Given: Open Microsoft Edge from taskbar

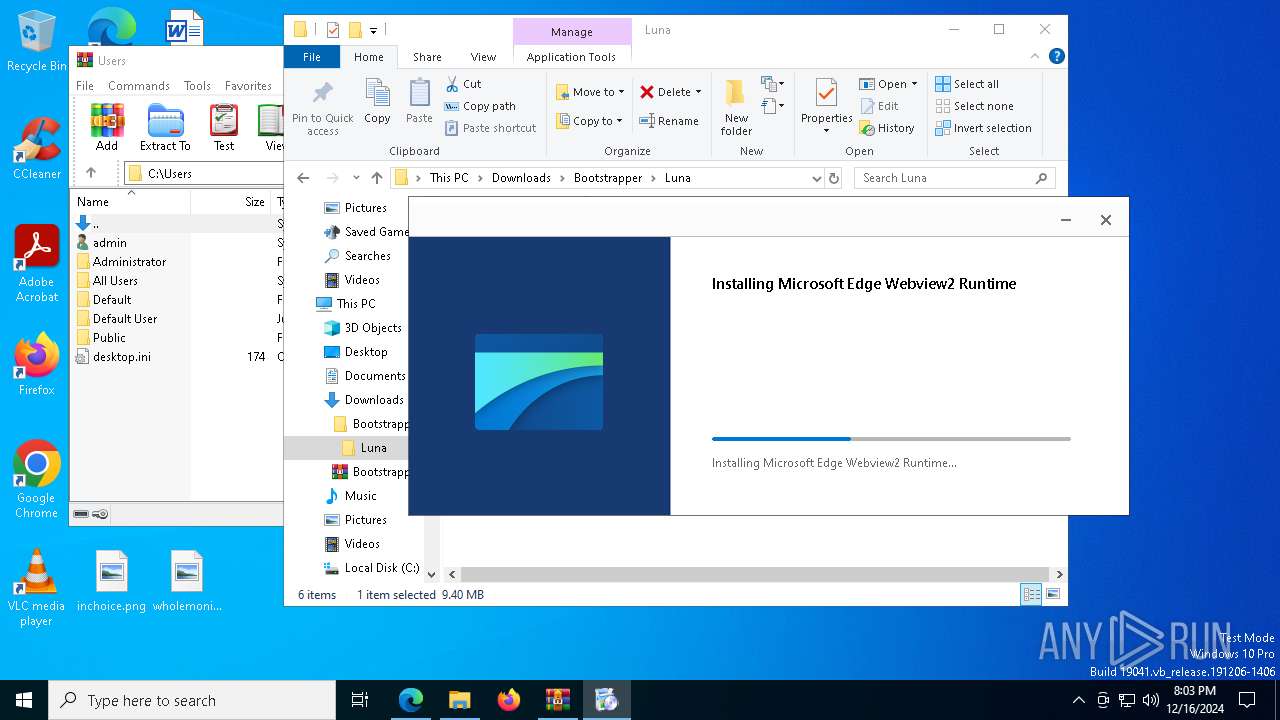Looking at the screenshot, I should (x=411, y=700).
